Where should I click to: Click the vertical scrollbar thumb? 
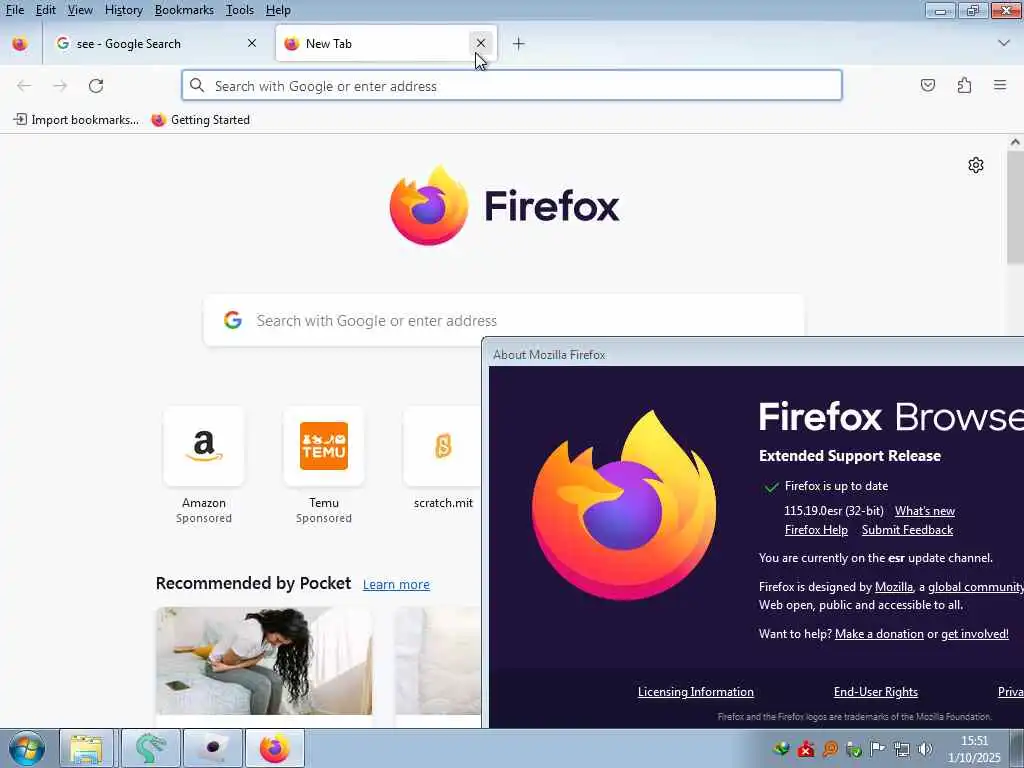1015,207
